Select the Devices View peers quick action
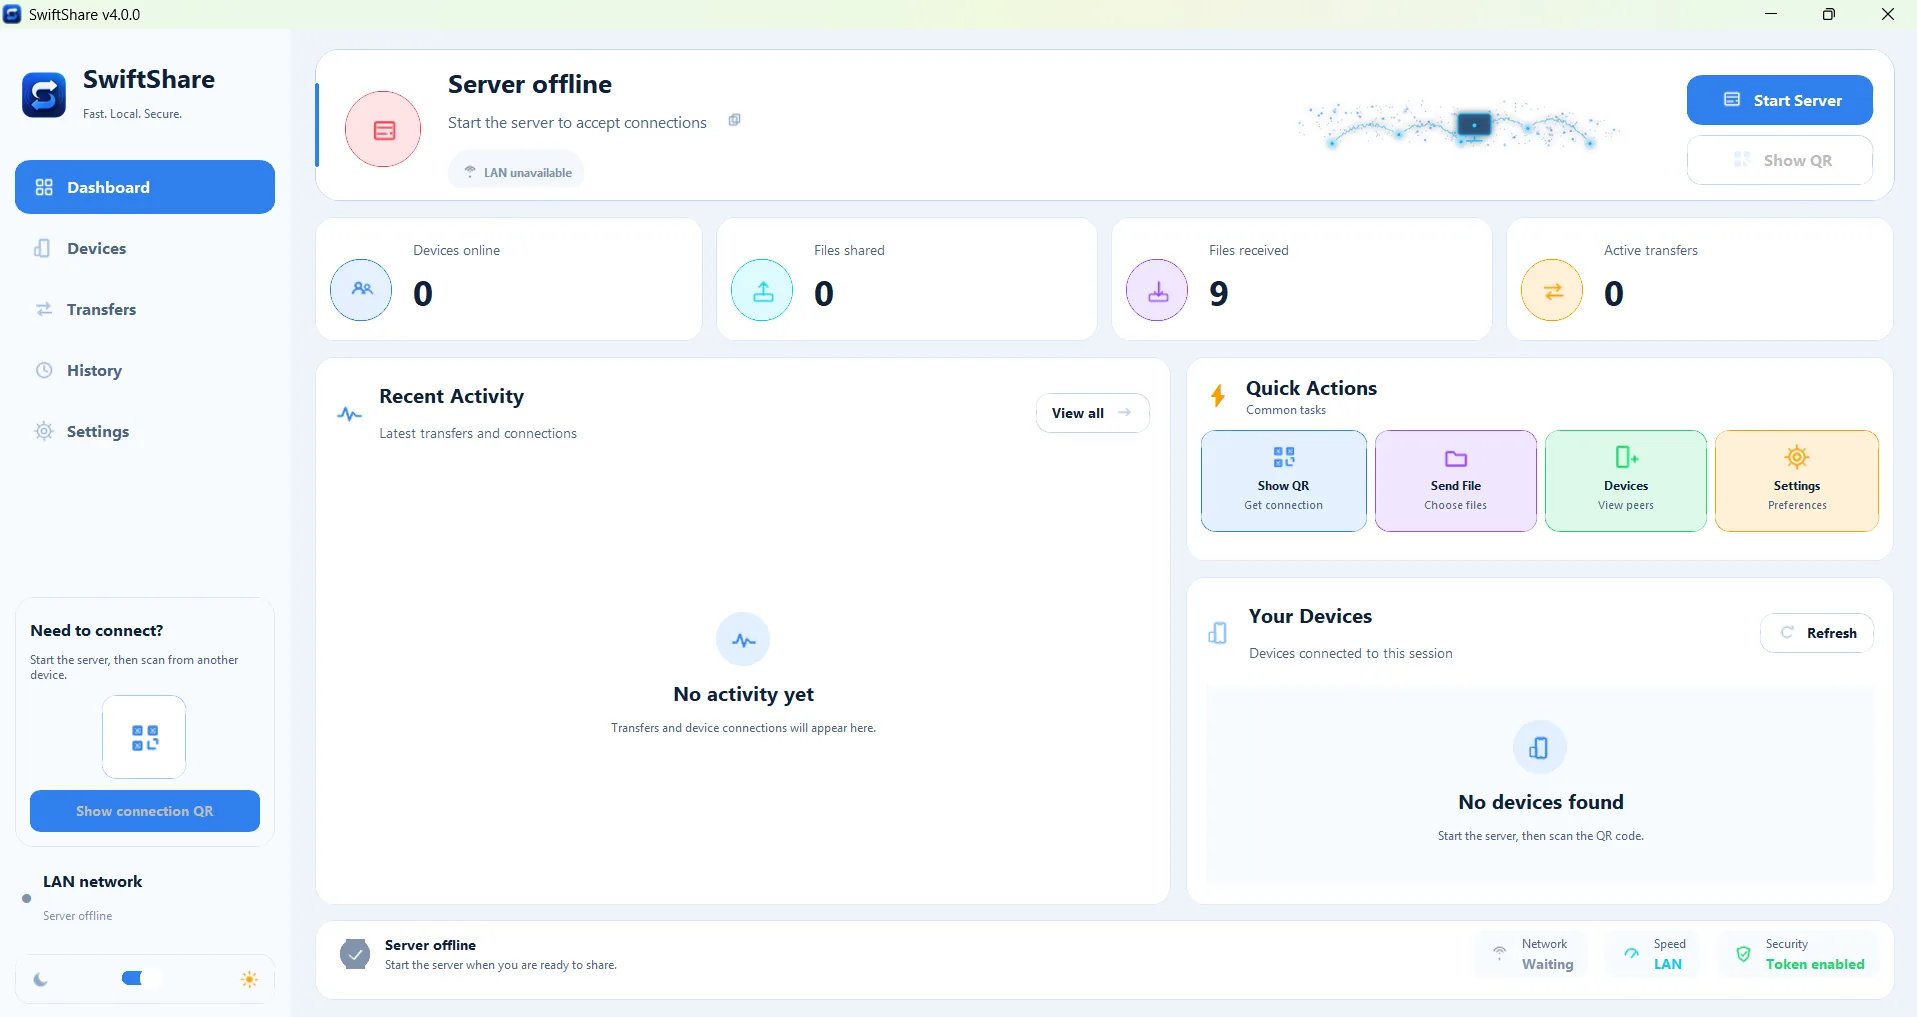This screenshot has width=1917, height=1017. (x=1625, y=481)
